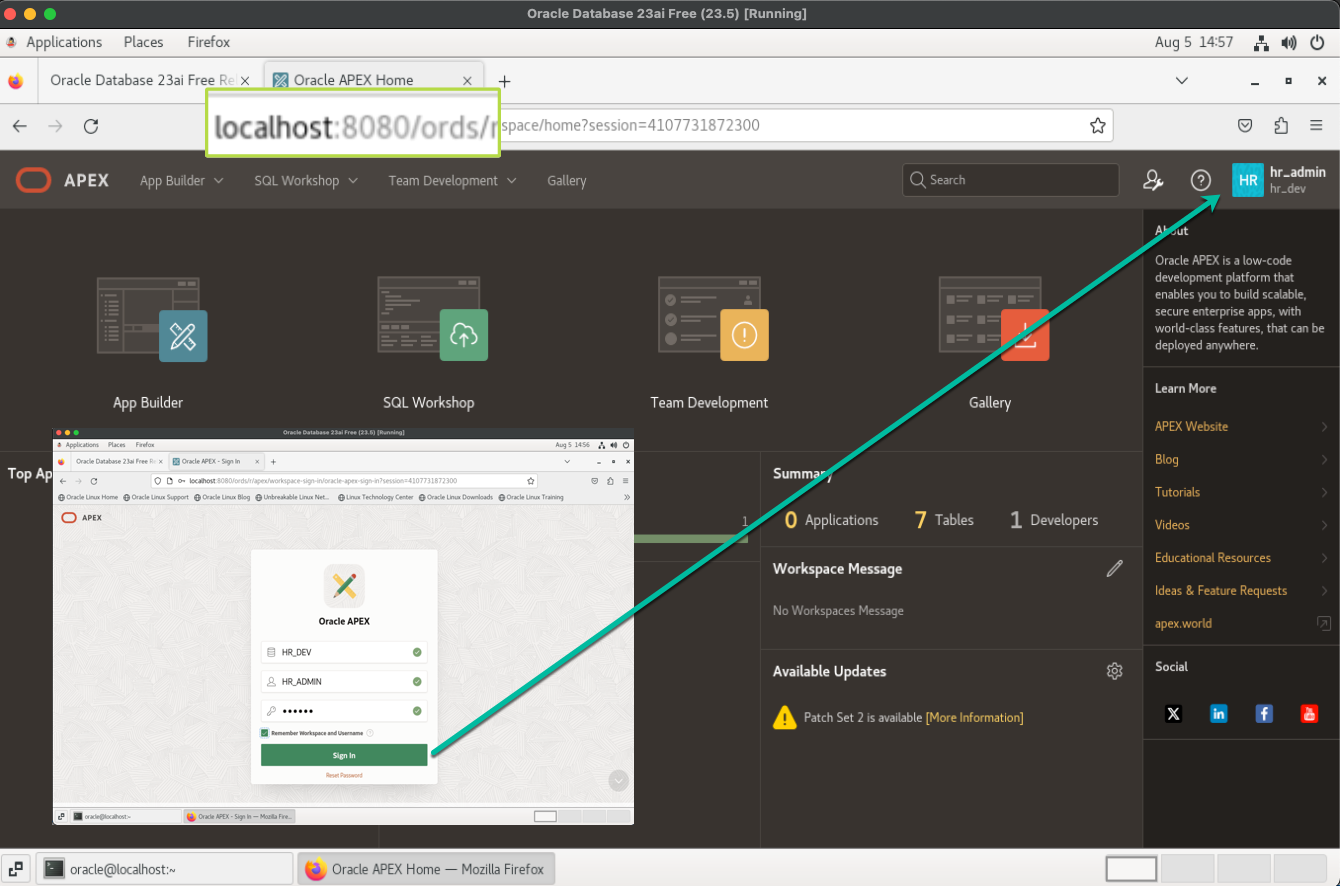The image size is (1340, 886).
Task: Open the Team Development large tile icon
Action: [x=713, y=319]
